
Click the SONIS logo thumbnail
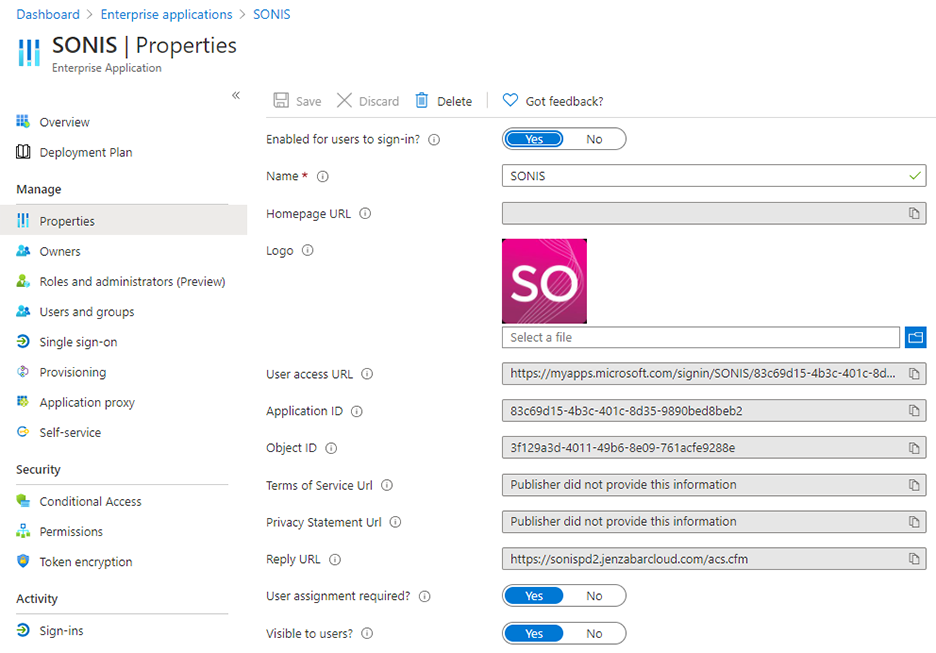click(x=544, y=281)
